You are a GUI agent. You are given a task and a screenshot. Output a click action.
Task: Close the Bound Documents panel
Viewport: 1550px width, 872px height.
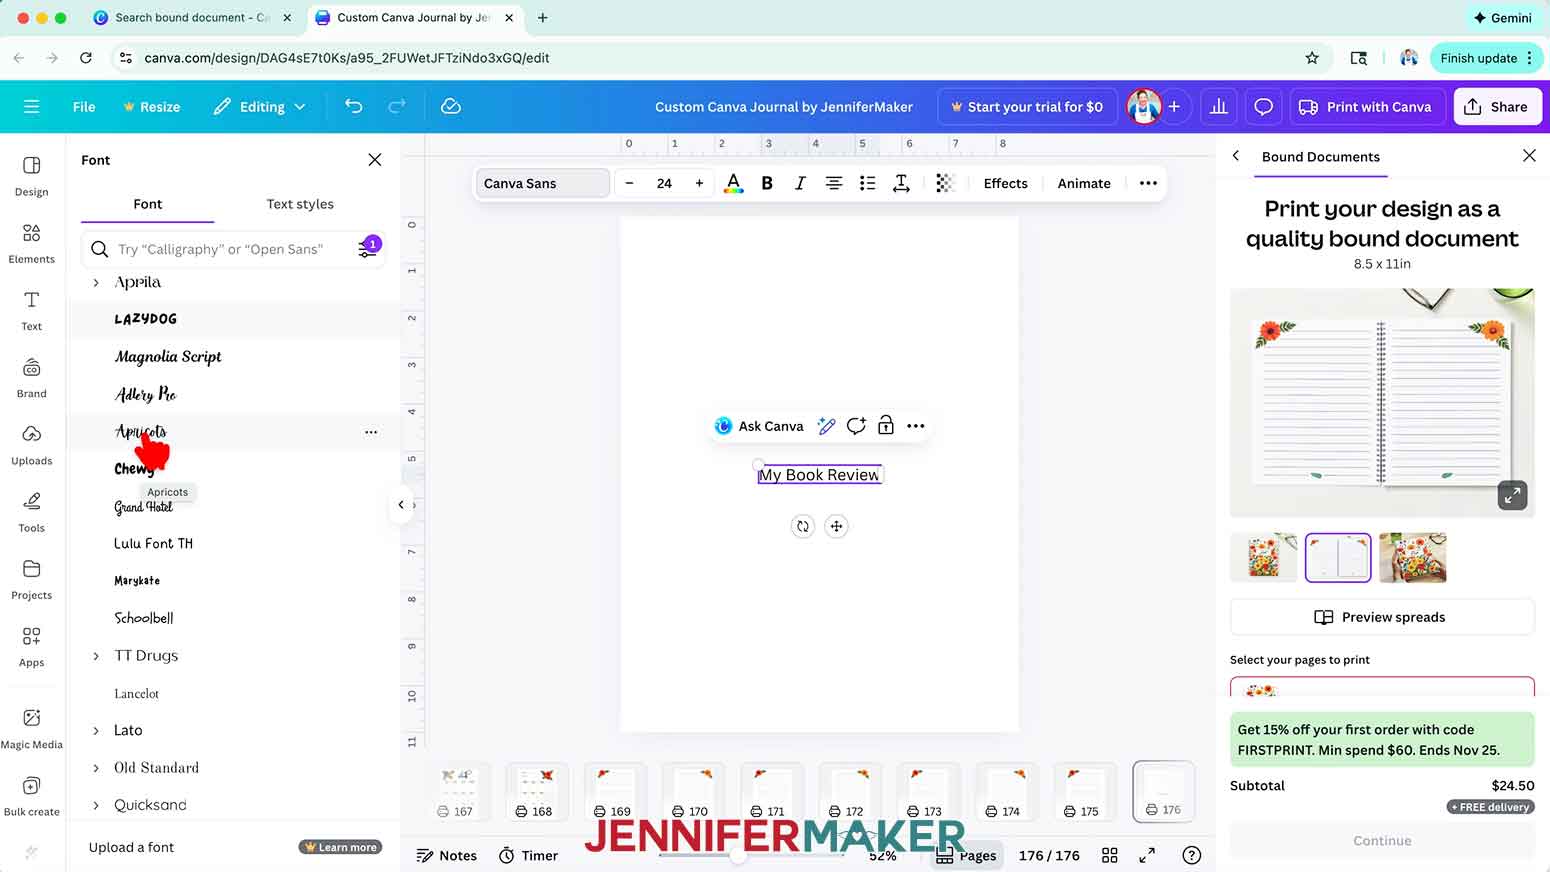tap(1529, 156)
